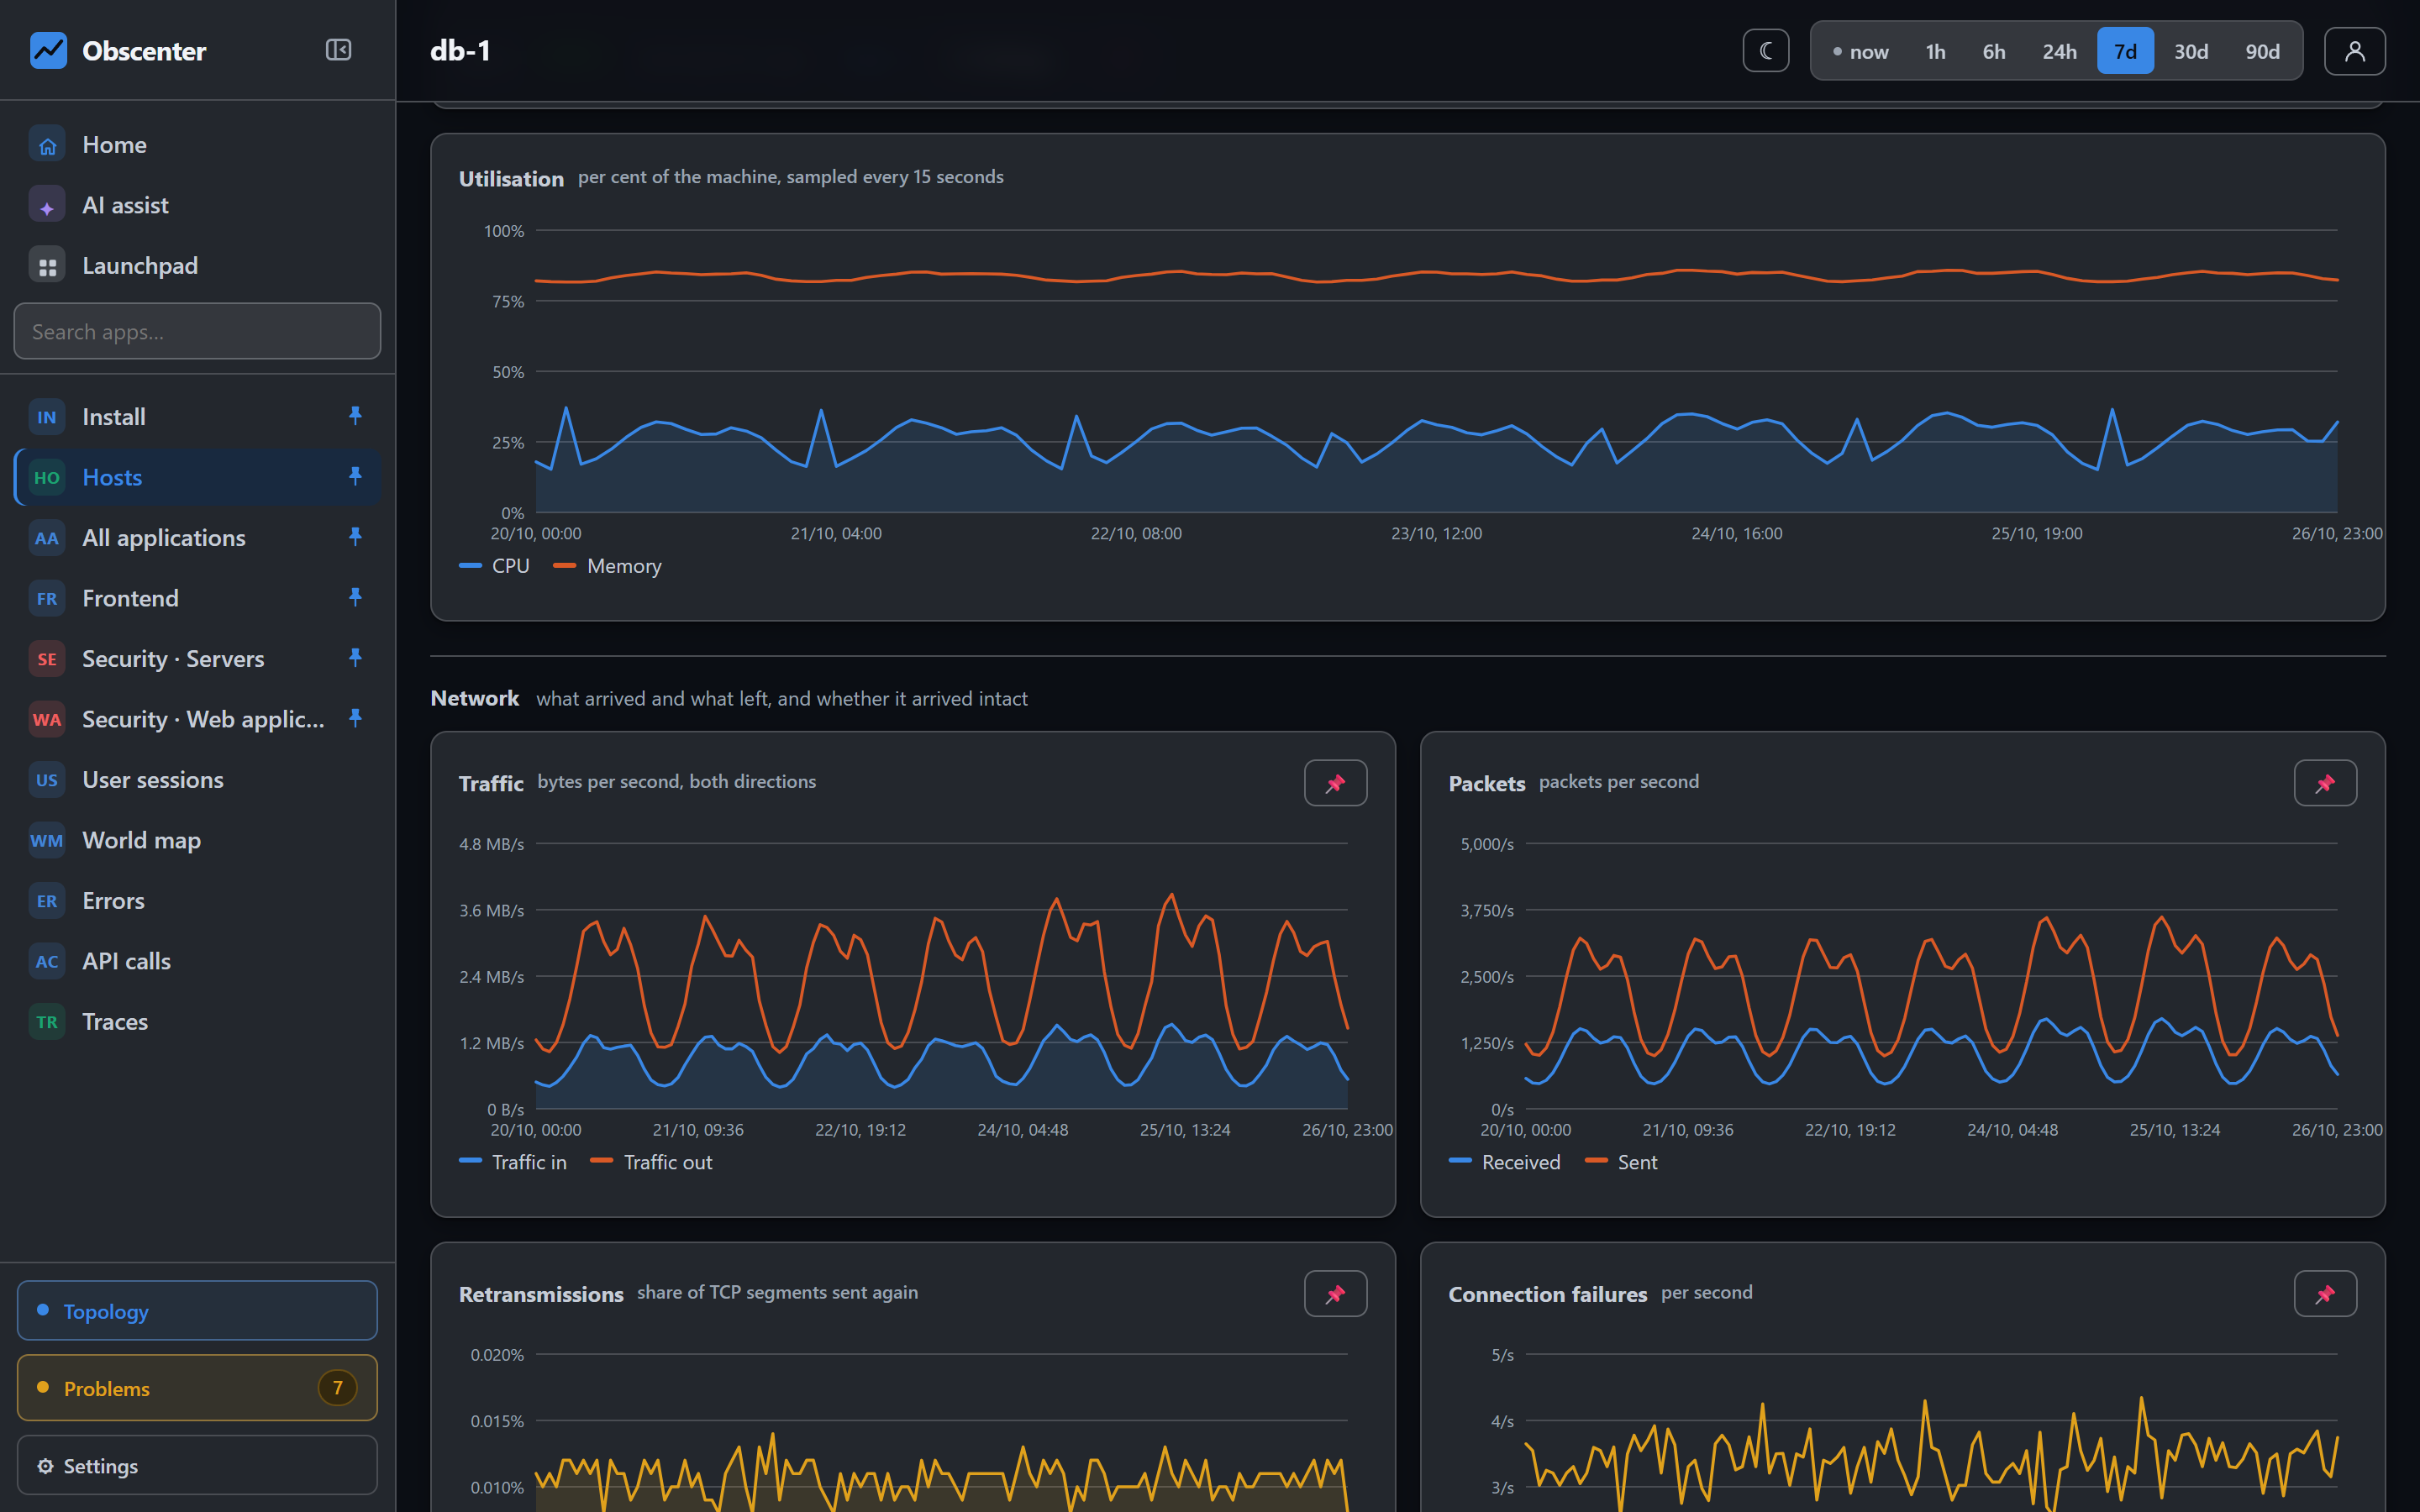Screen dimensions: 2420x1512
Task: Collapse the sidebar panel icon
Action: click(x=338, y=50)
